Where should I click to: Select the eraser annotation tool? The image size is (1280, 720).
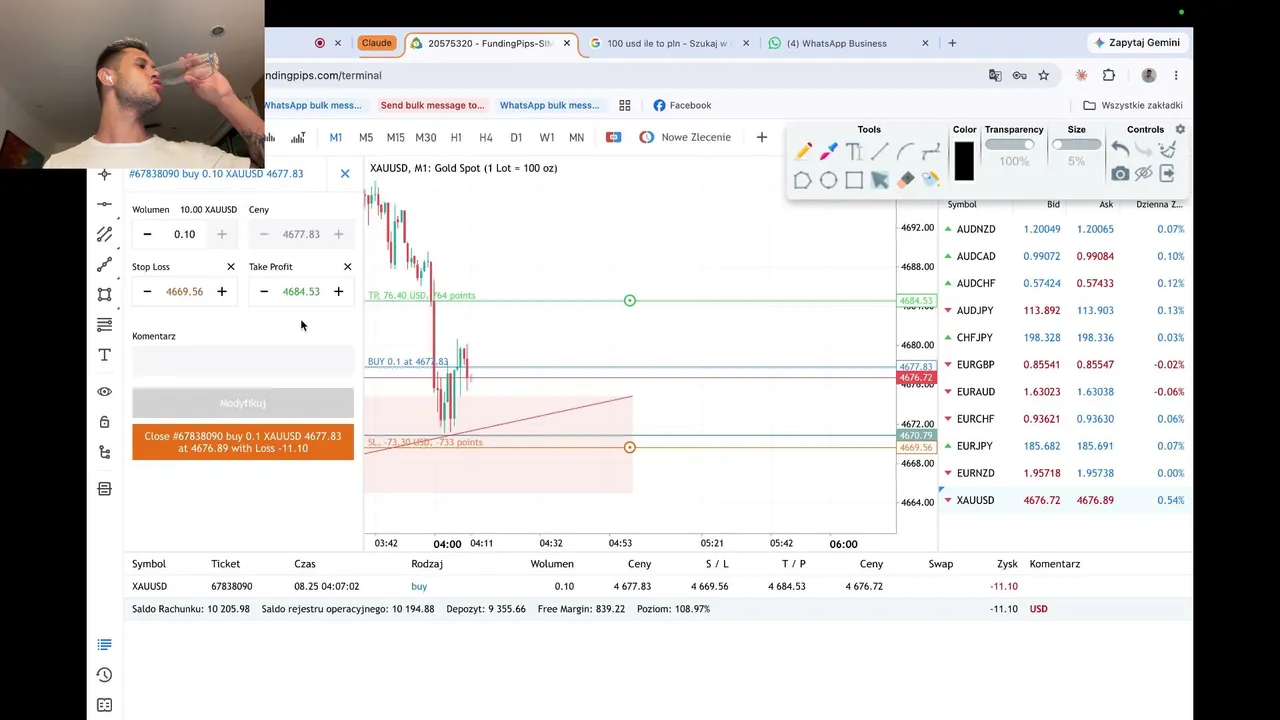click(x=905, y=180)
